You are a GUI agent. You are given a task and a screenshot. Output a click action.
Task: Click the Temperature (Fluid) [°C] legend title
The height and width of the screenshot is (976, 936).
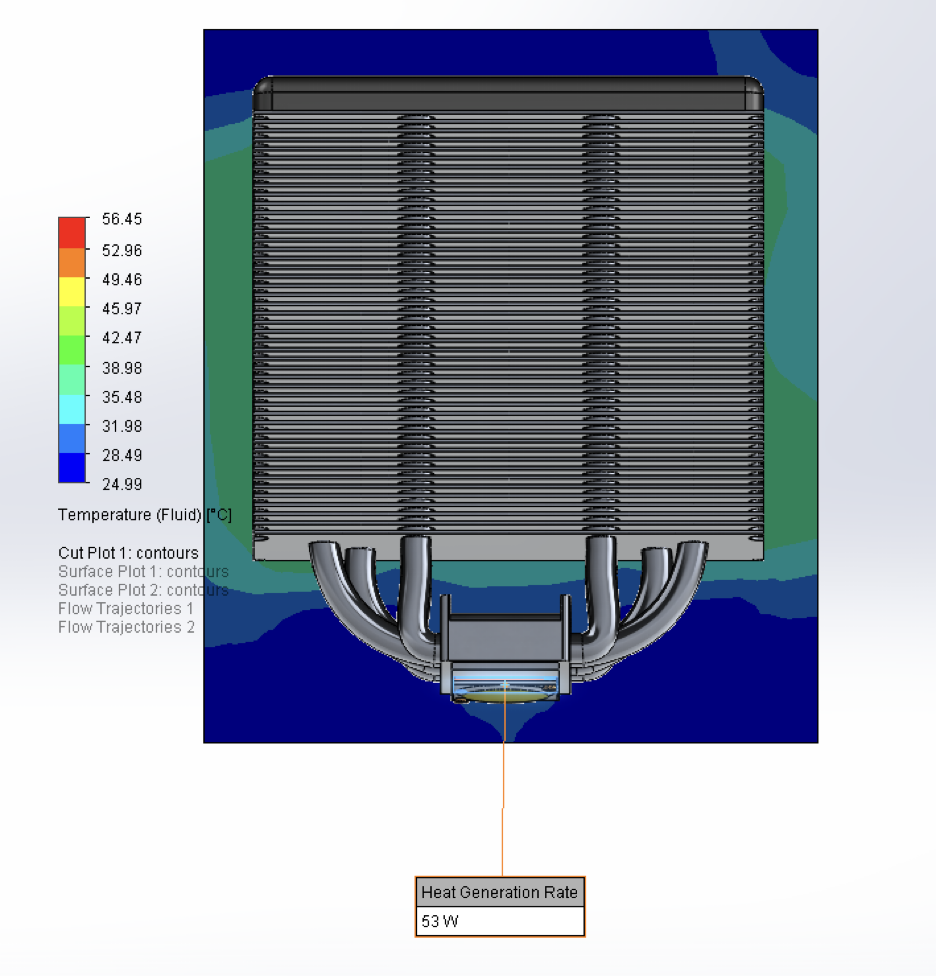(144, 515)
